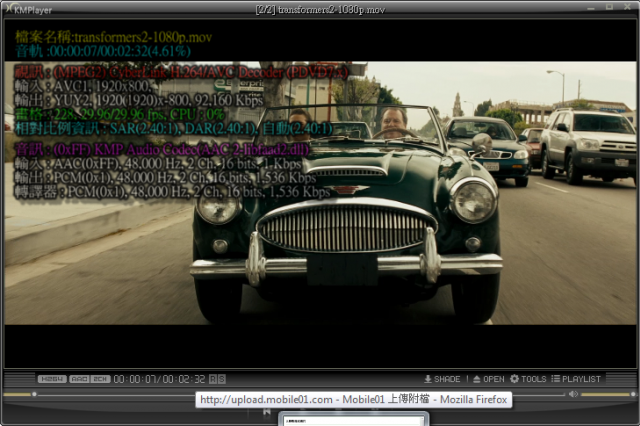Toggle the R repeat button
Screen dimensions: 640x426
213,379
